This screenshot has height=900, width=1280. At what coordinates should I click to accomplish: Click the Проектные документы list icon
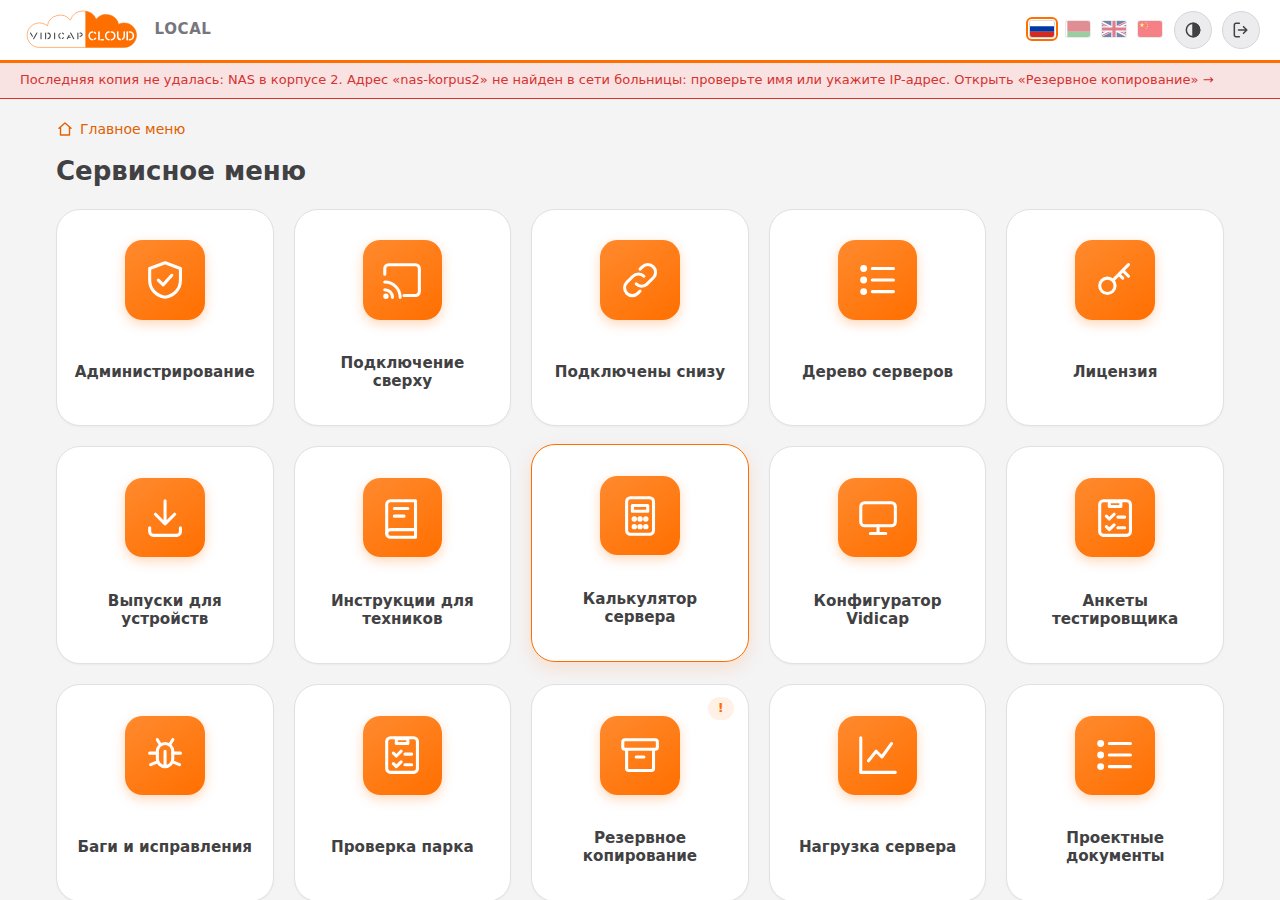pos(1115,755)
